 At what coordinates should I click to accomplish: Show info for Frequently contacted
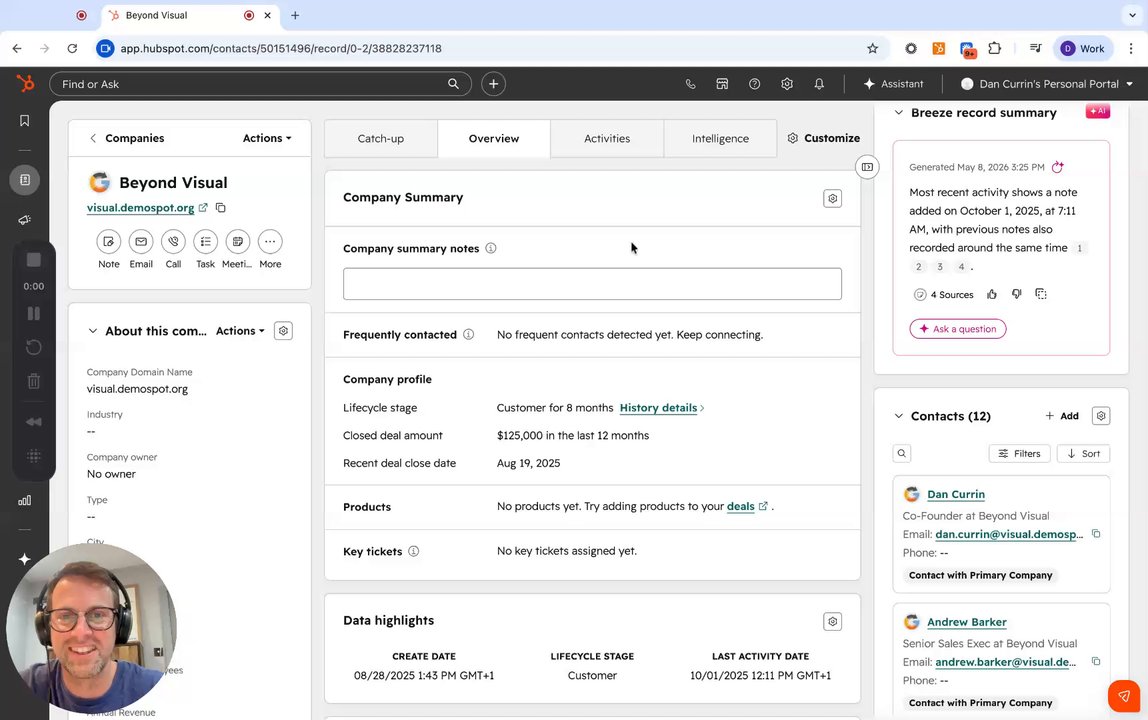click(469, 335)
